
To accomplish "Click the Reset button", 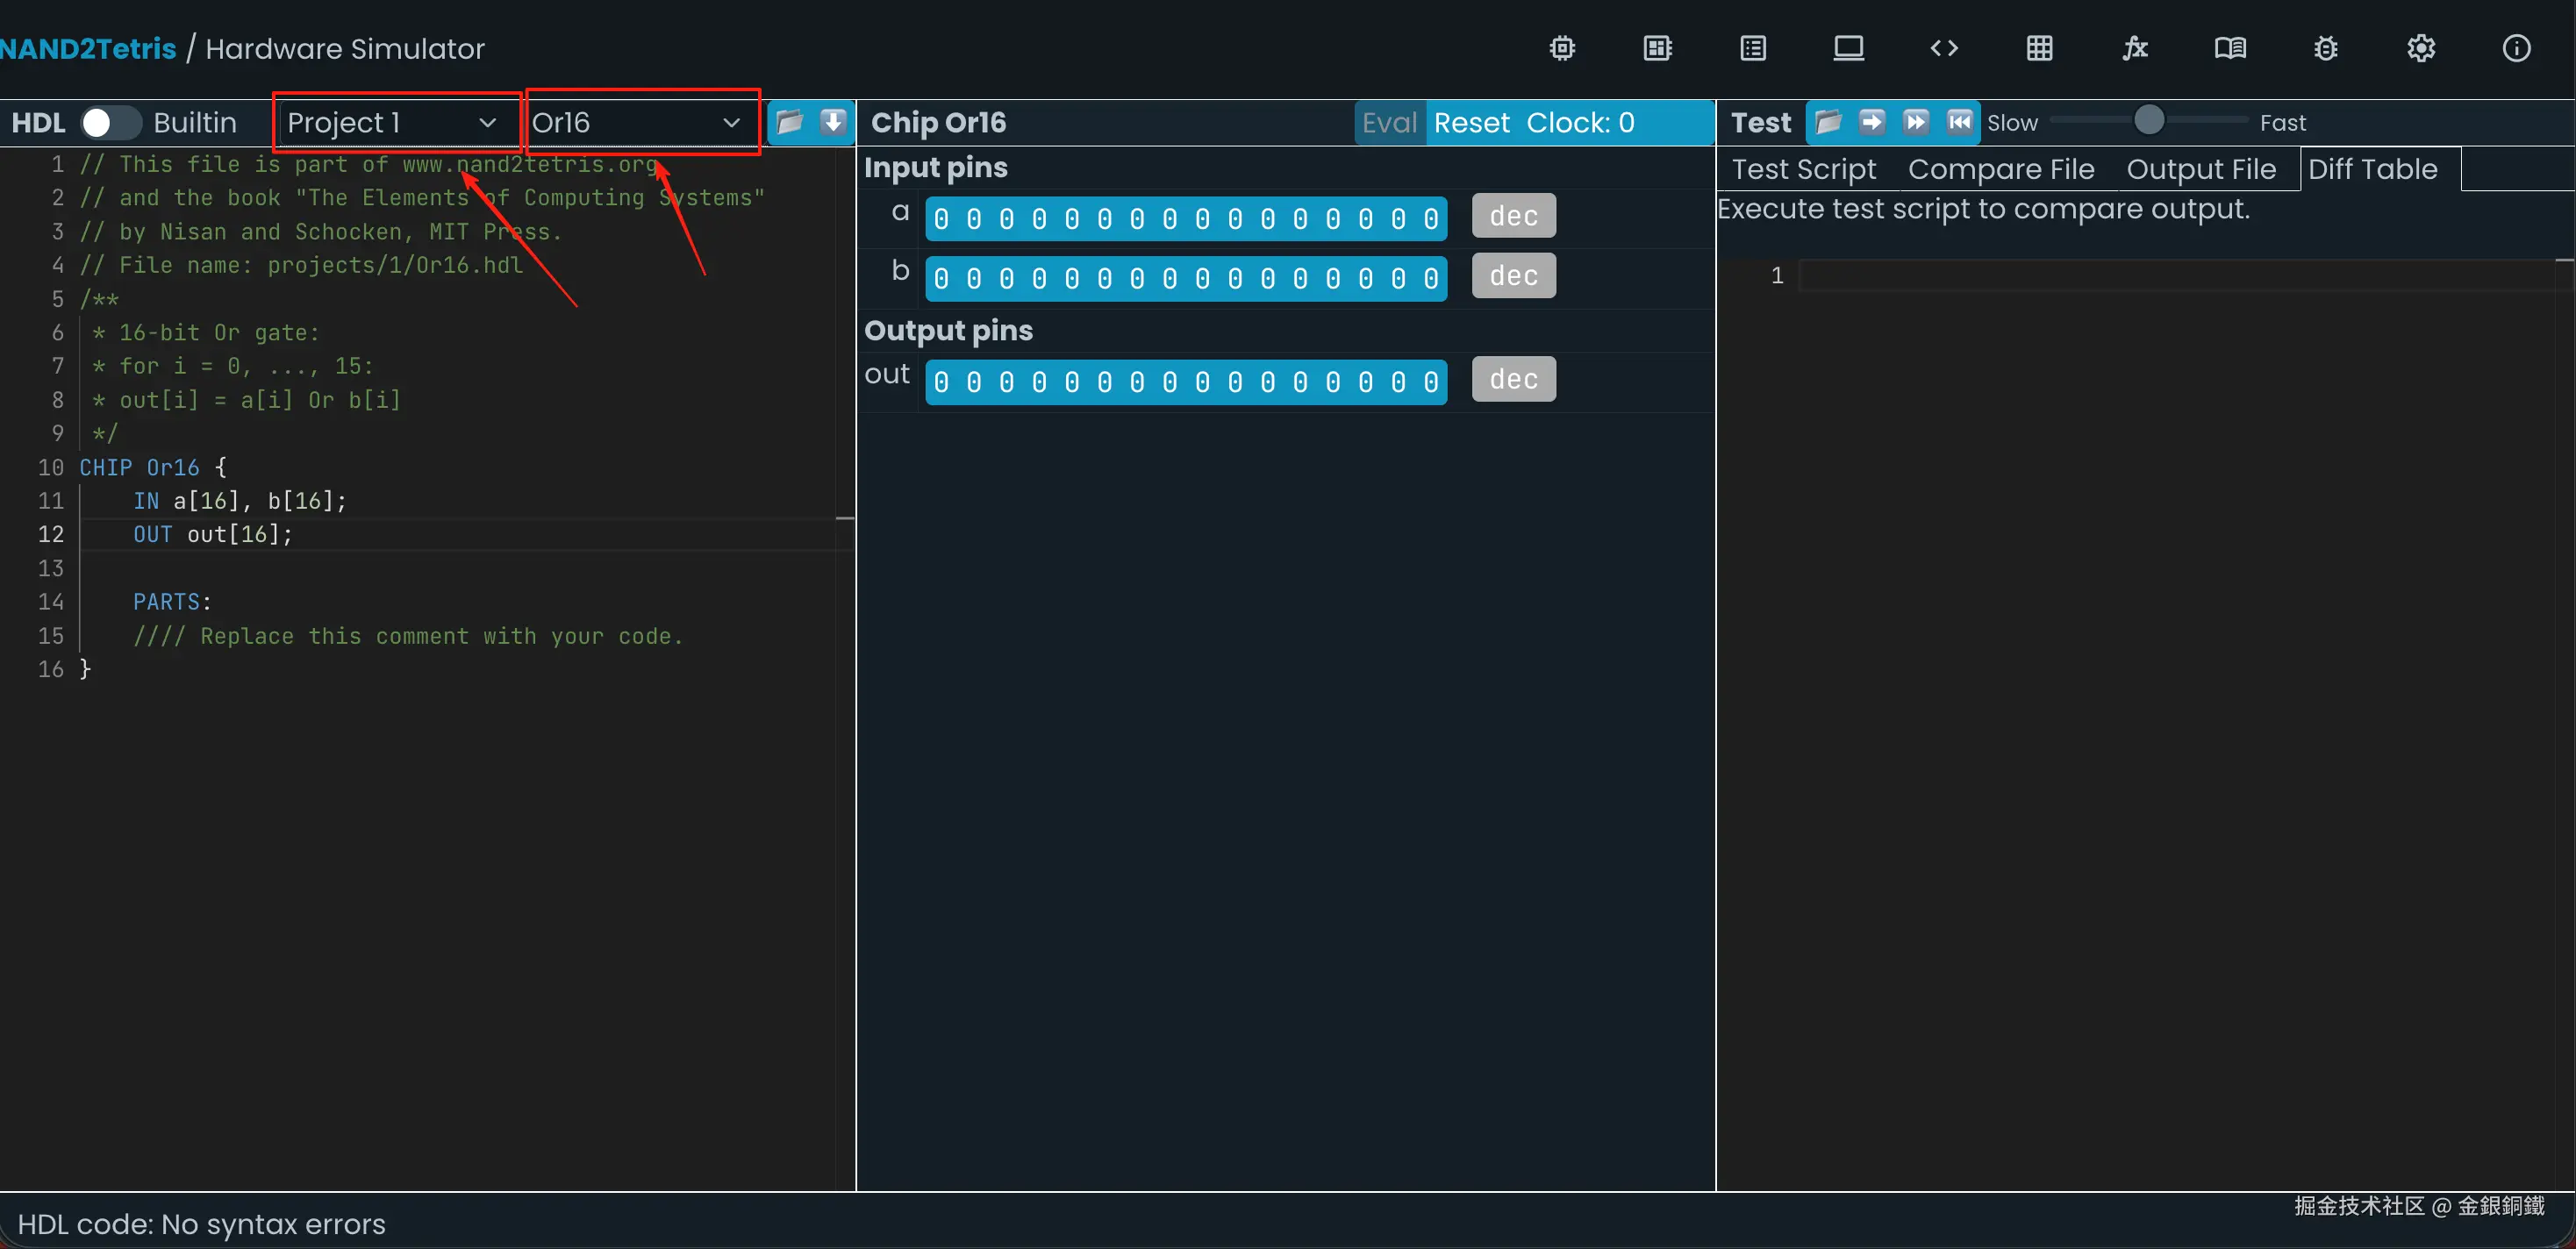I will point(1471,122).
